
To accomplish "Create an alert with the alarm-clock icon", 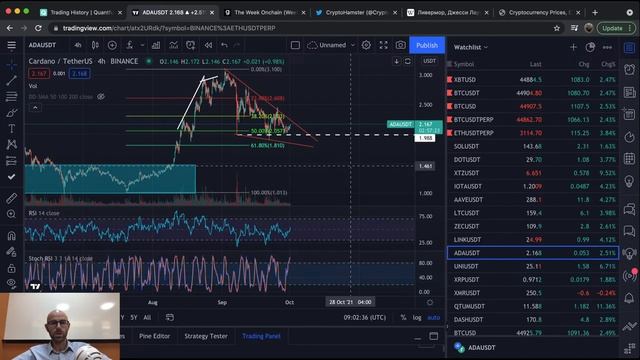I will coord(191,45).
